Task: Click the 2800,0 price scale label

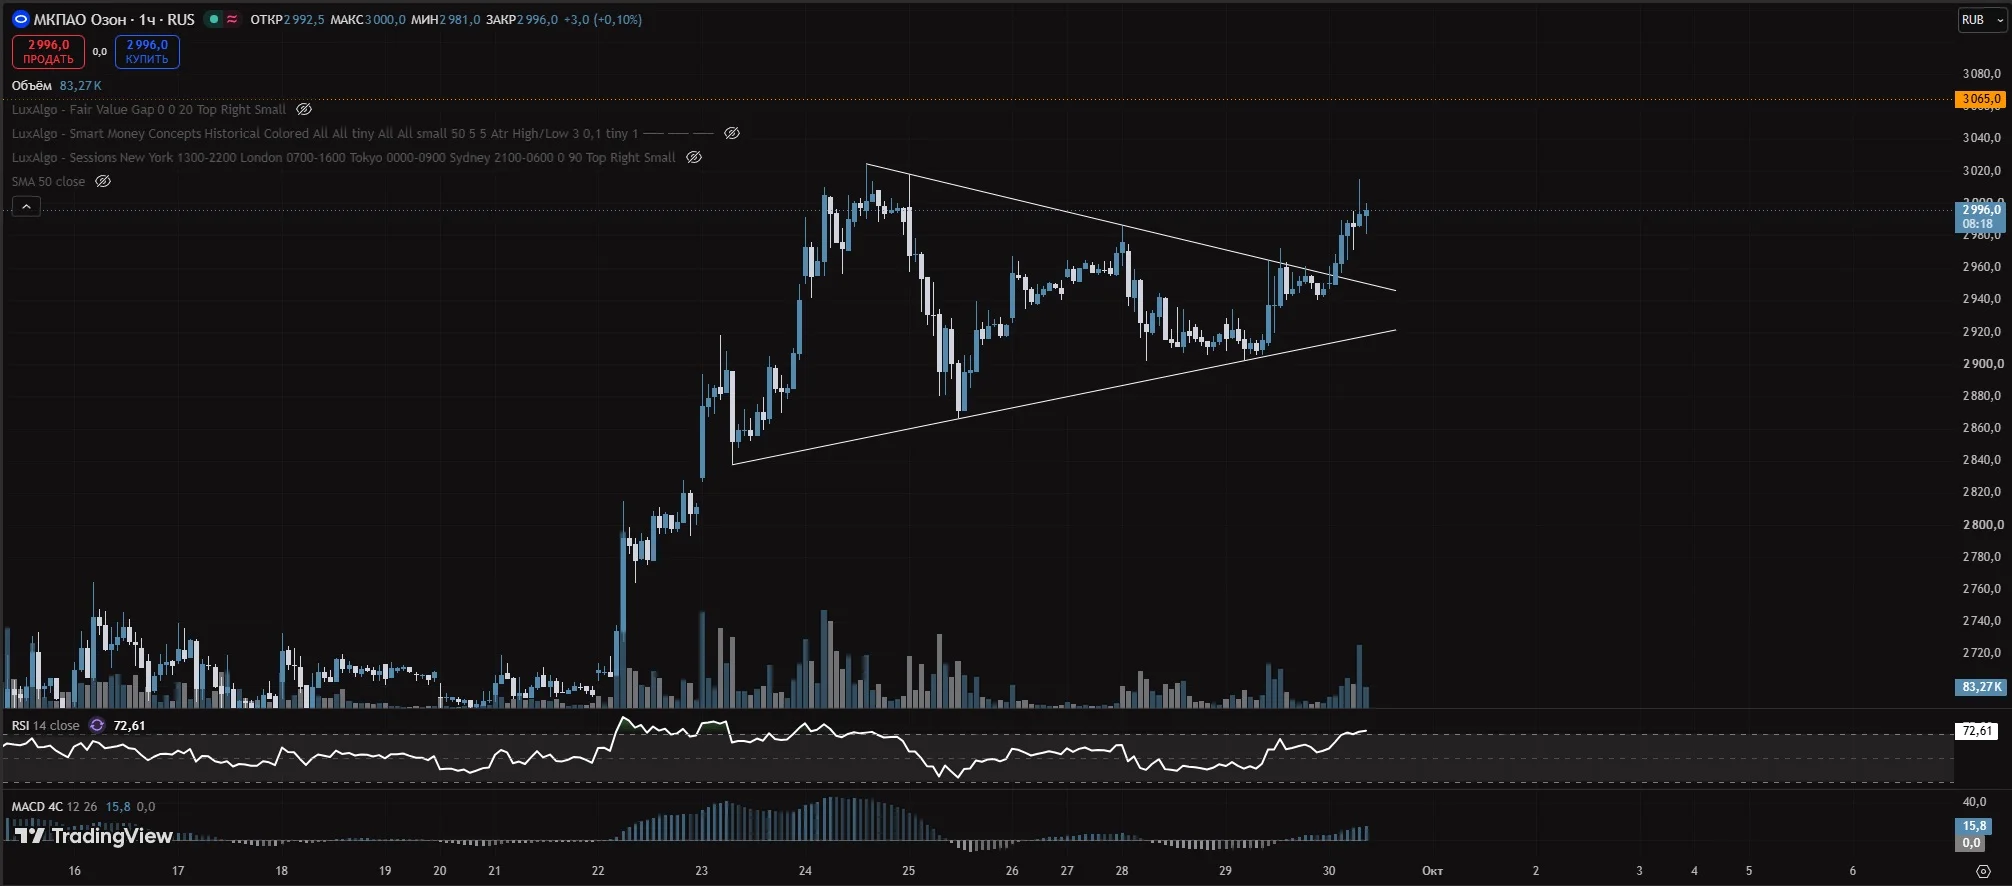Action: tap(1981, 525)
